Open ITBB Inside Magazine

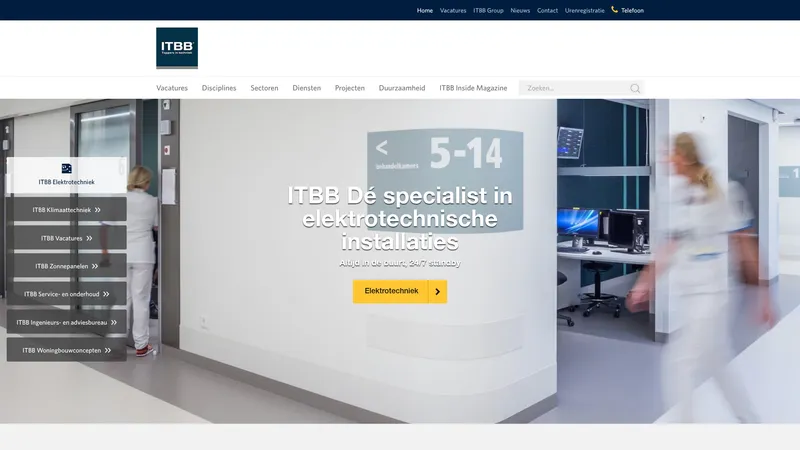click(473, 88)
